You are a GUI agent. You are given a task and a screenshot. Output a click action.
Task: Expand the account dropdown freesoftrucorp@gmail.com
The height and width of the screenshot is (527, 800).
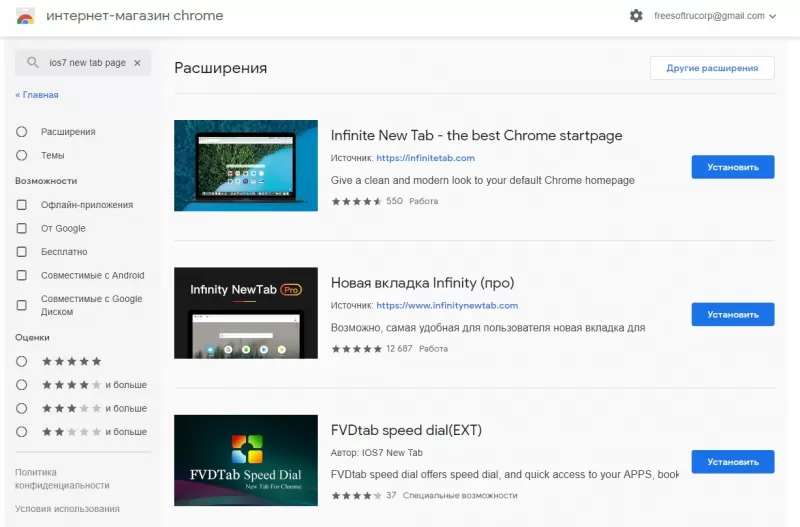pyautogui.click(x=715, y=16)
